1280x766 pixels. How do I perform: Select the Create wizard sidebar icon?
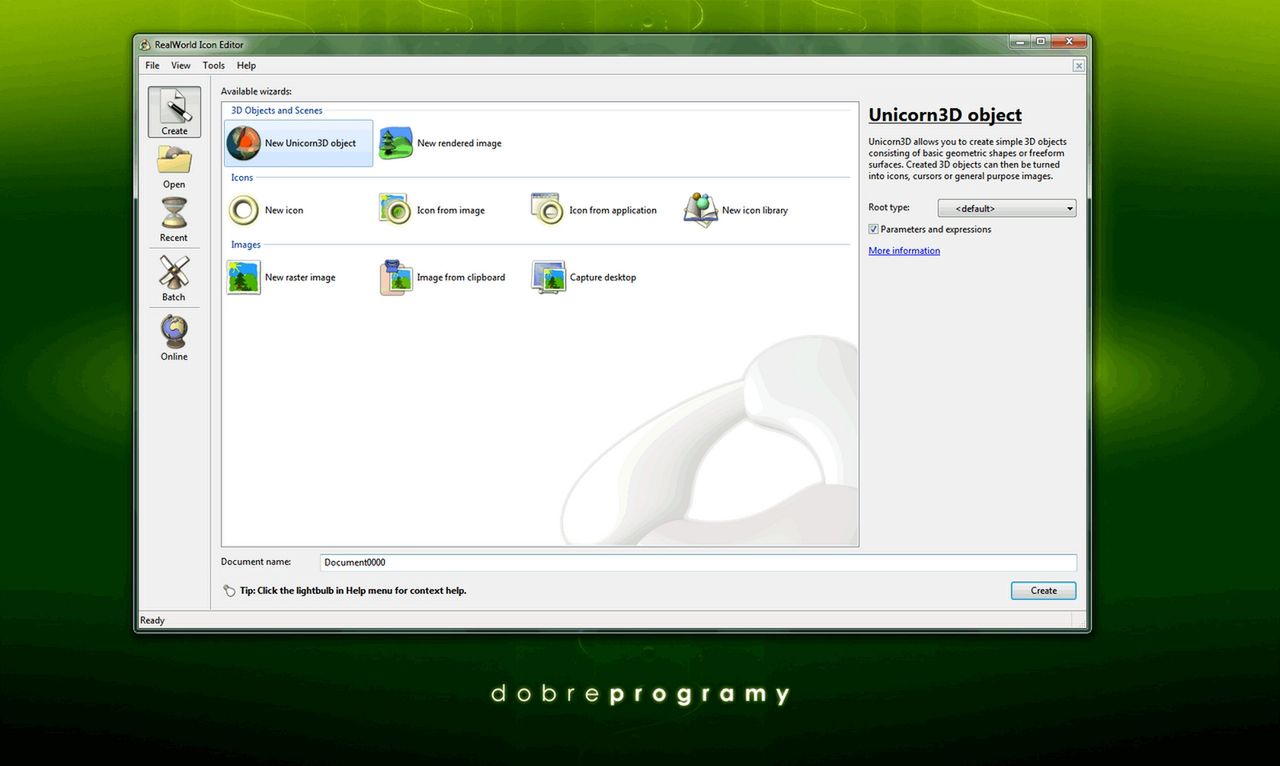point(174,111)
